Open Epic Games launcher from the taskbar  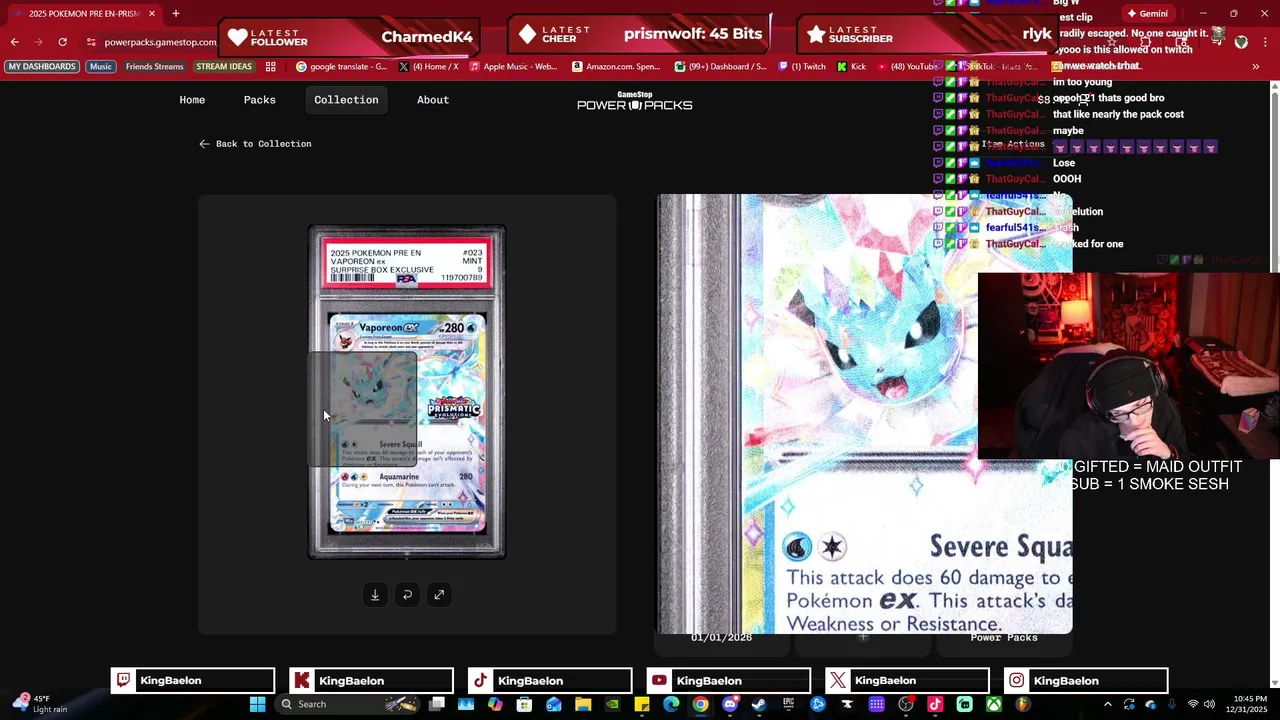(788, 704)
